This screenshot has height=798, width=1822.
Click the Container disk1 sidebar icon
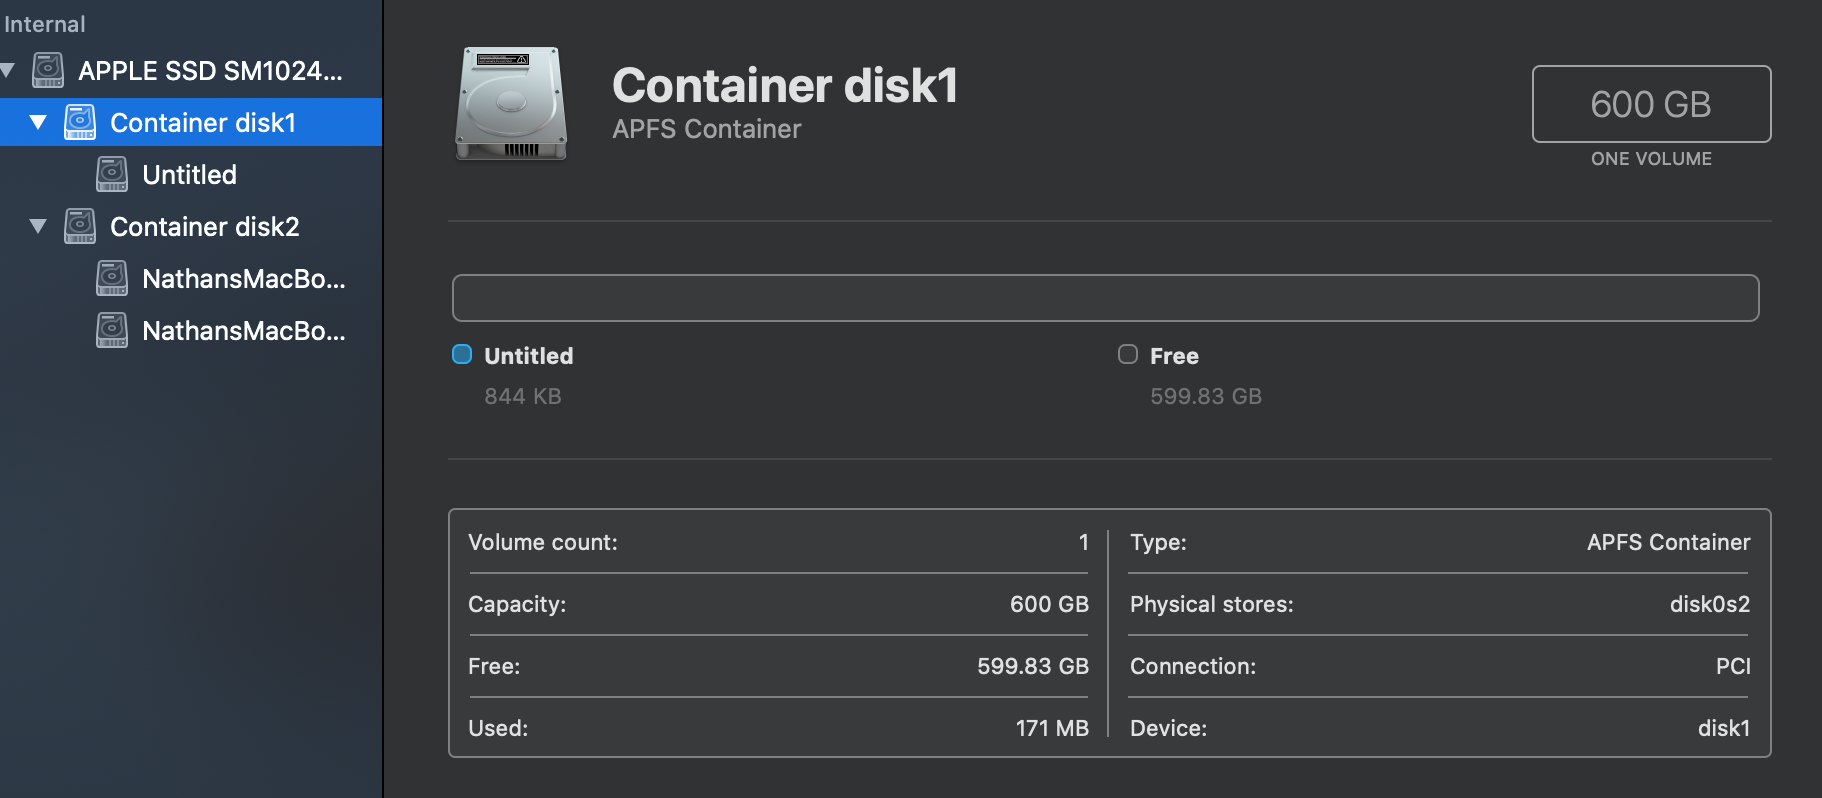pyautogui.click(x=80, y=122)
